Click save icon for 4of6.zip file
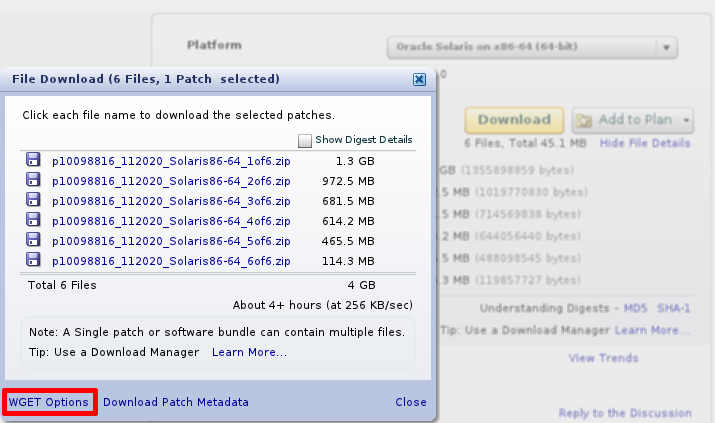Screen dimensions: 715x423 click(33, 220)
